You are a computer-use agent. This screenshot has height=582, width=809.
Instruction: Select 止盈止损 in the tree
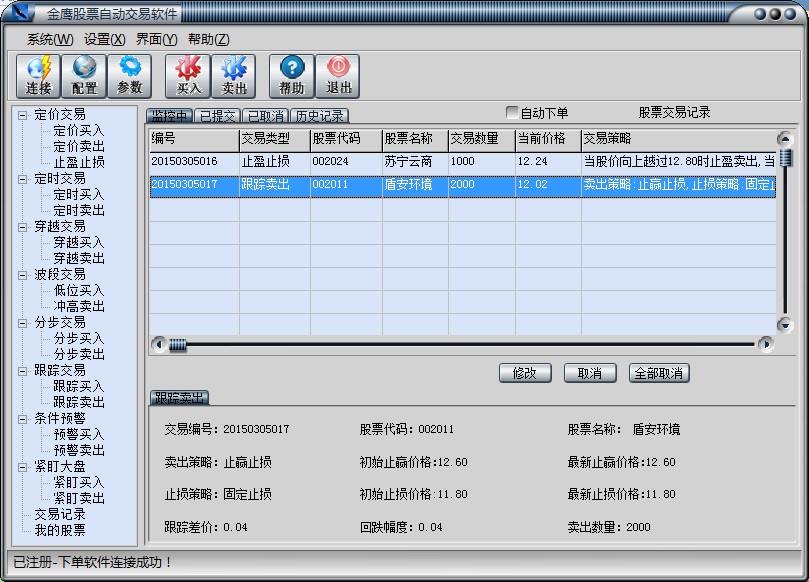tap(79, 162)
